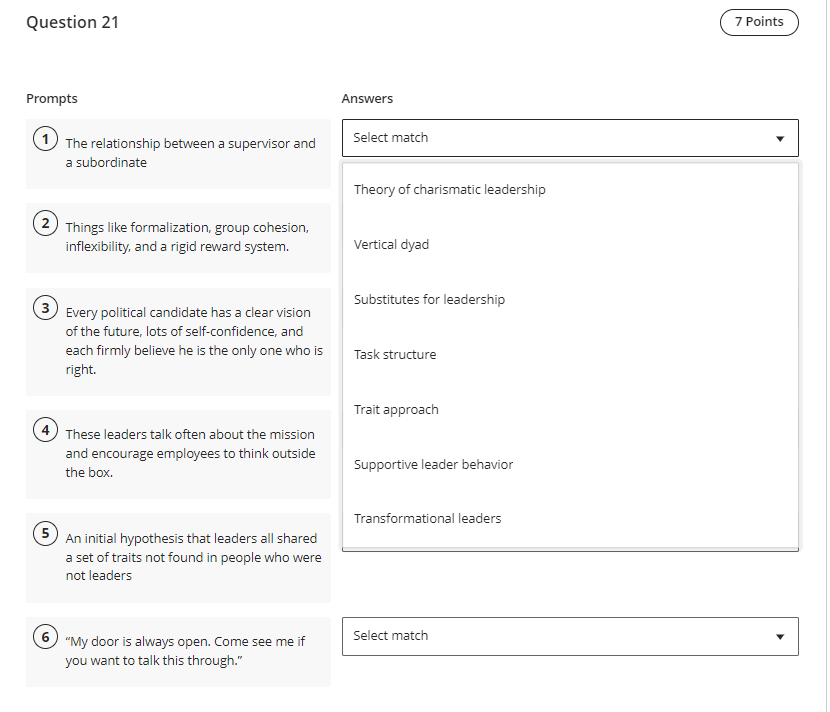Click the '7 Points' badge
This screenshot has height=712, width=830.
[x=759, y=22]
